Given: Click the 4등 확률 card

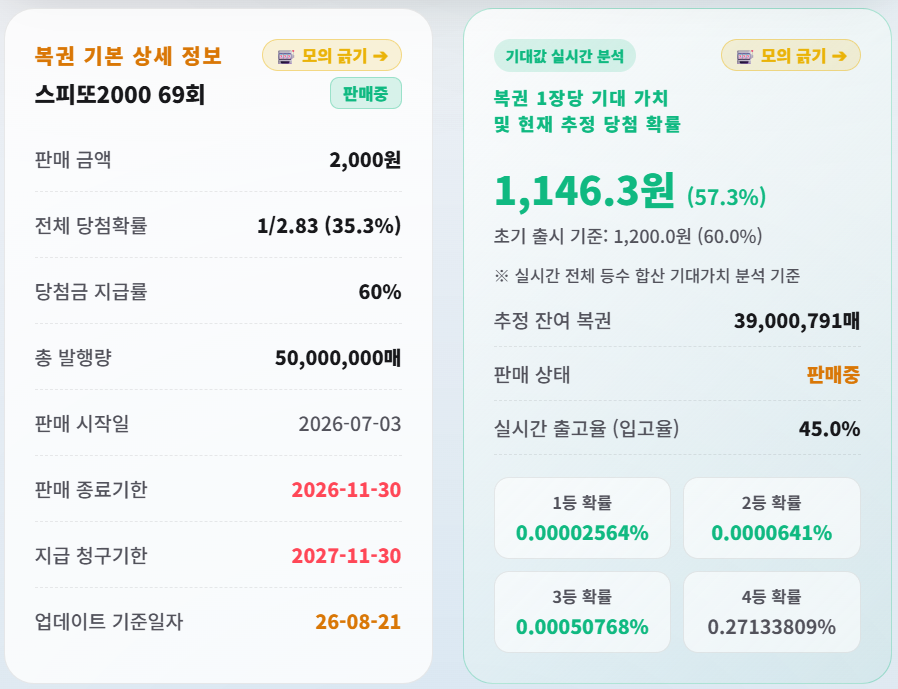Looking at the screenshot, I should pos(771,612).
